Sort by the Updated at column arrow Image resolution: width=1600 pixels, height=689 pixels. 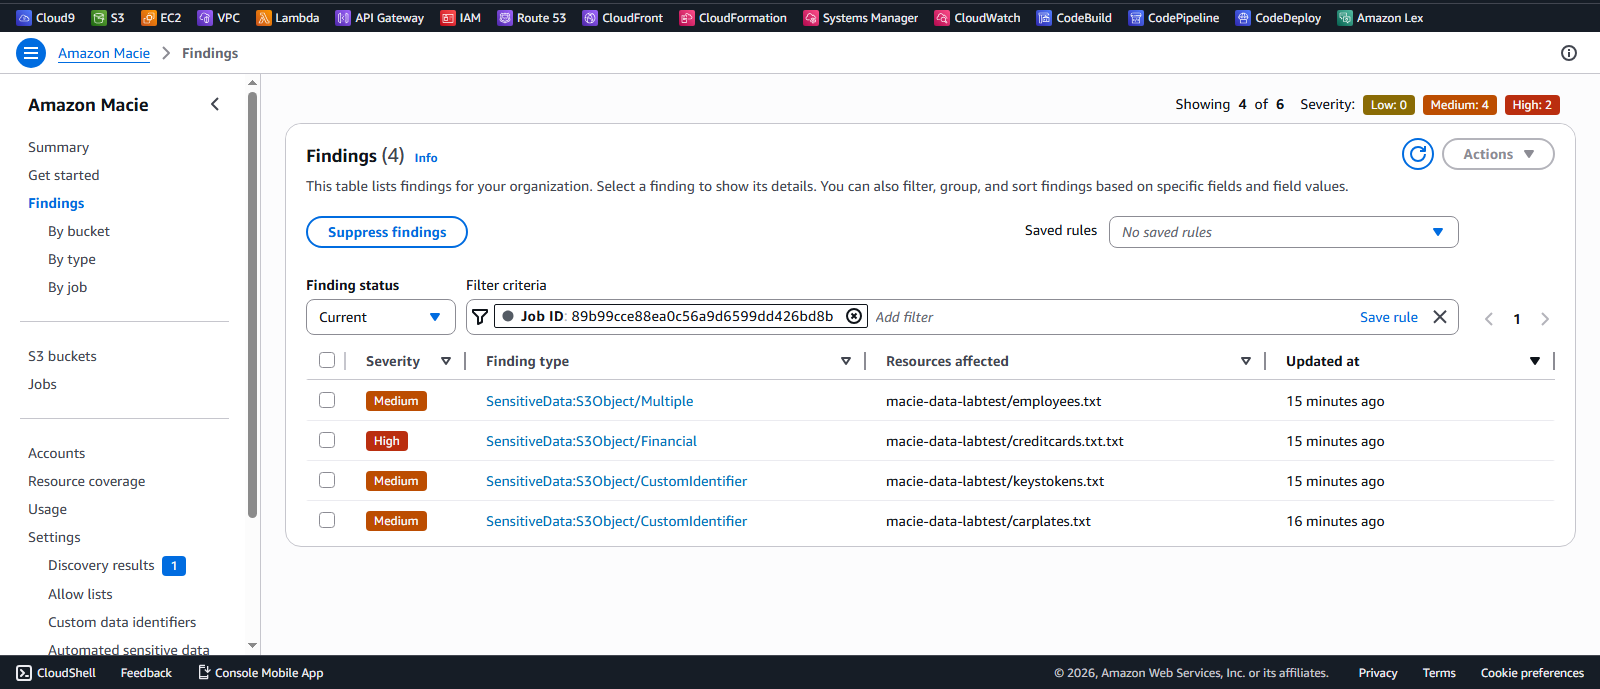[x=1535, y=361]
